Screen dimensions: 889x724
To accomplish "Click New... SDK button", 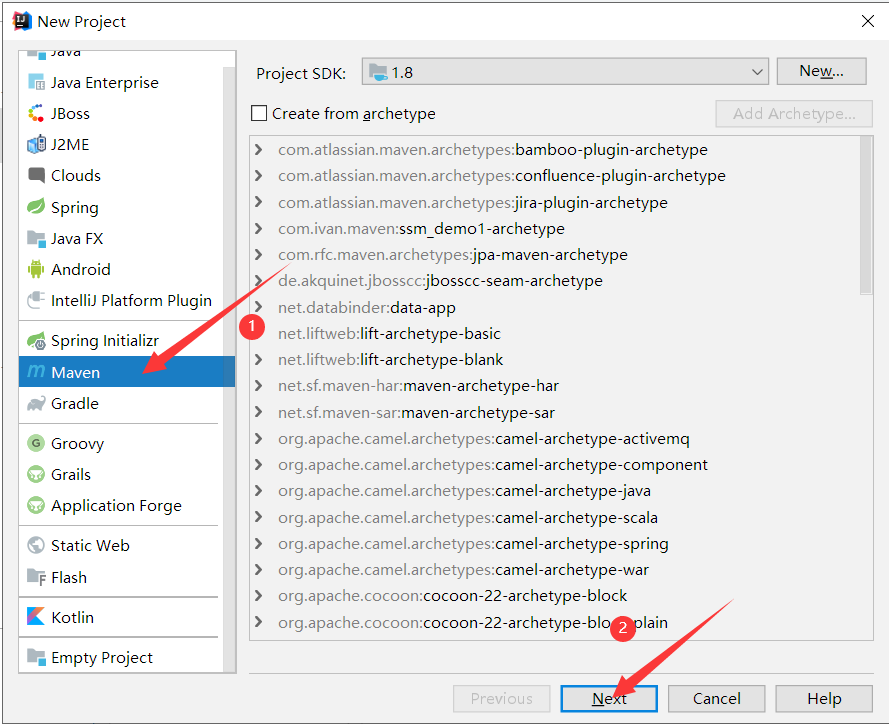I will 821,71.
